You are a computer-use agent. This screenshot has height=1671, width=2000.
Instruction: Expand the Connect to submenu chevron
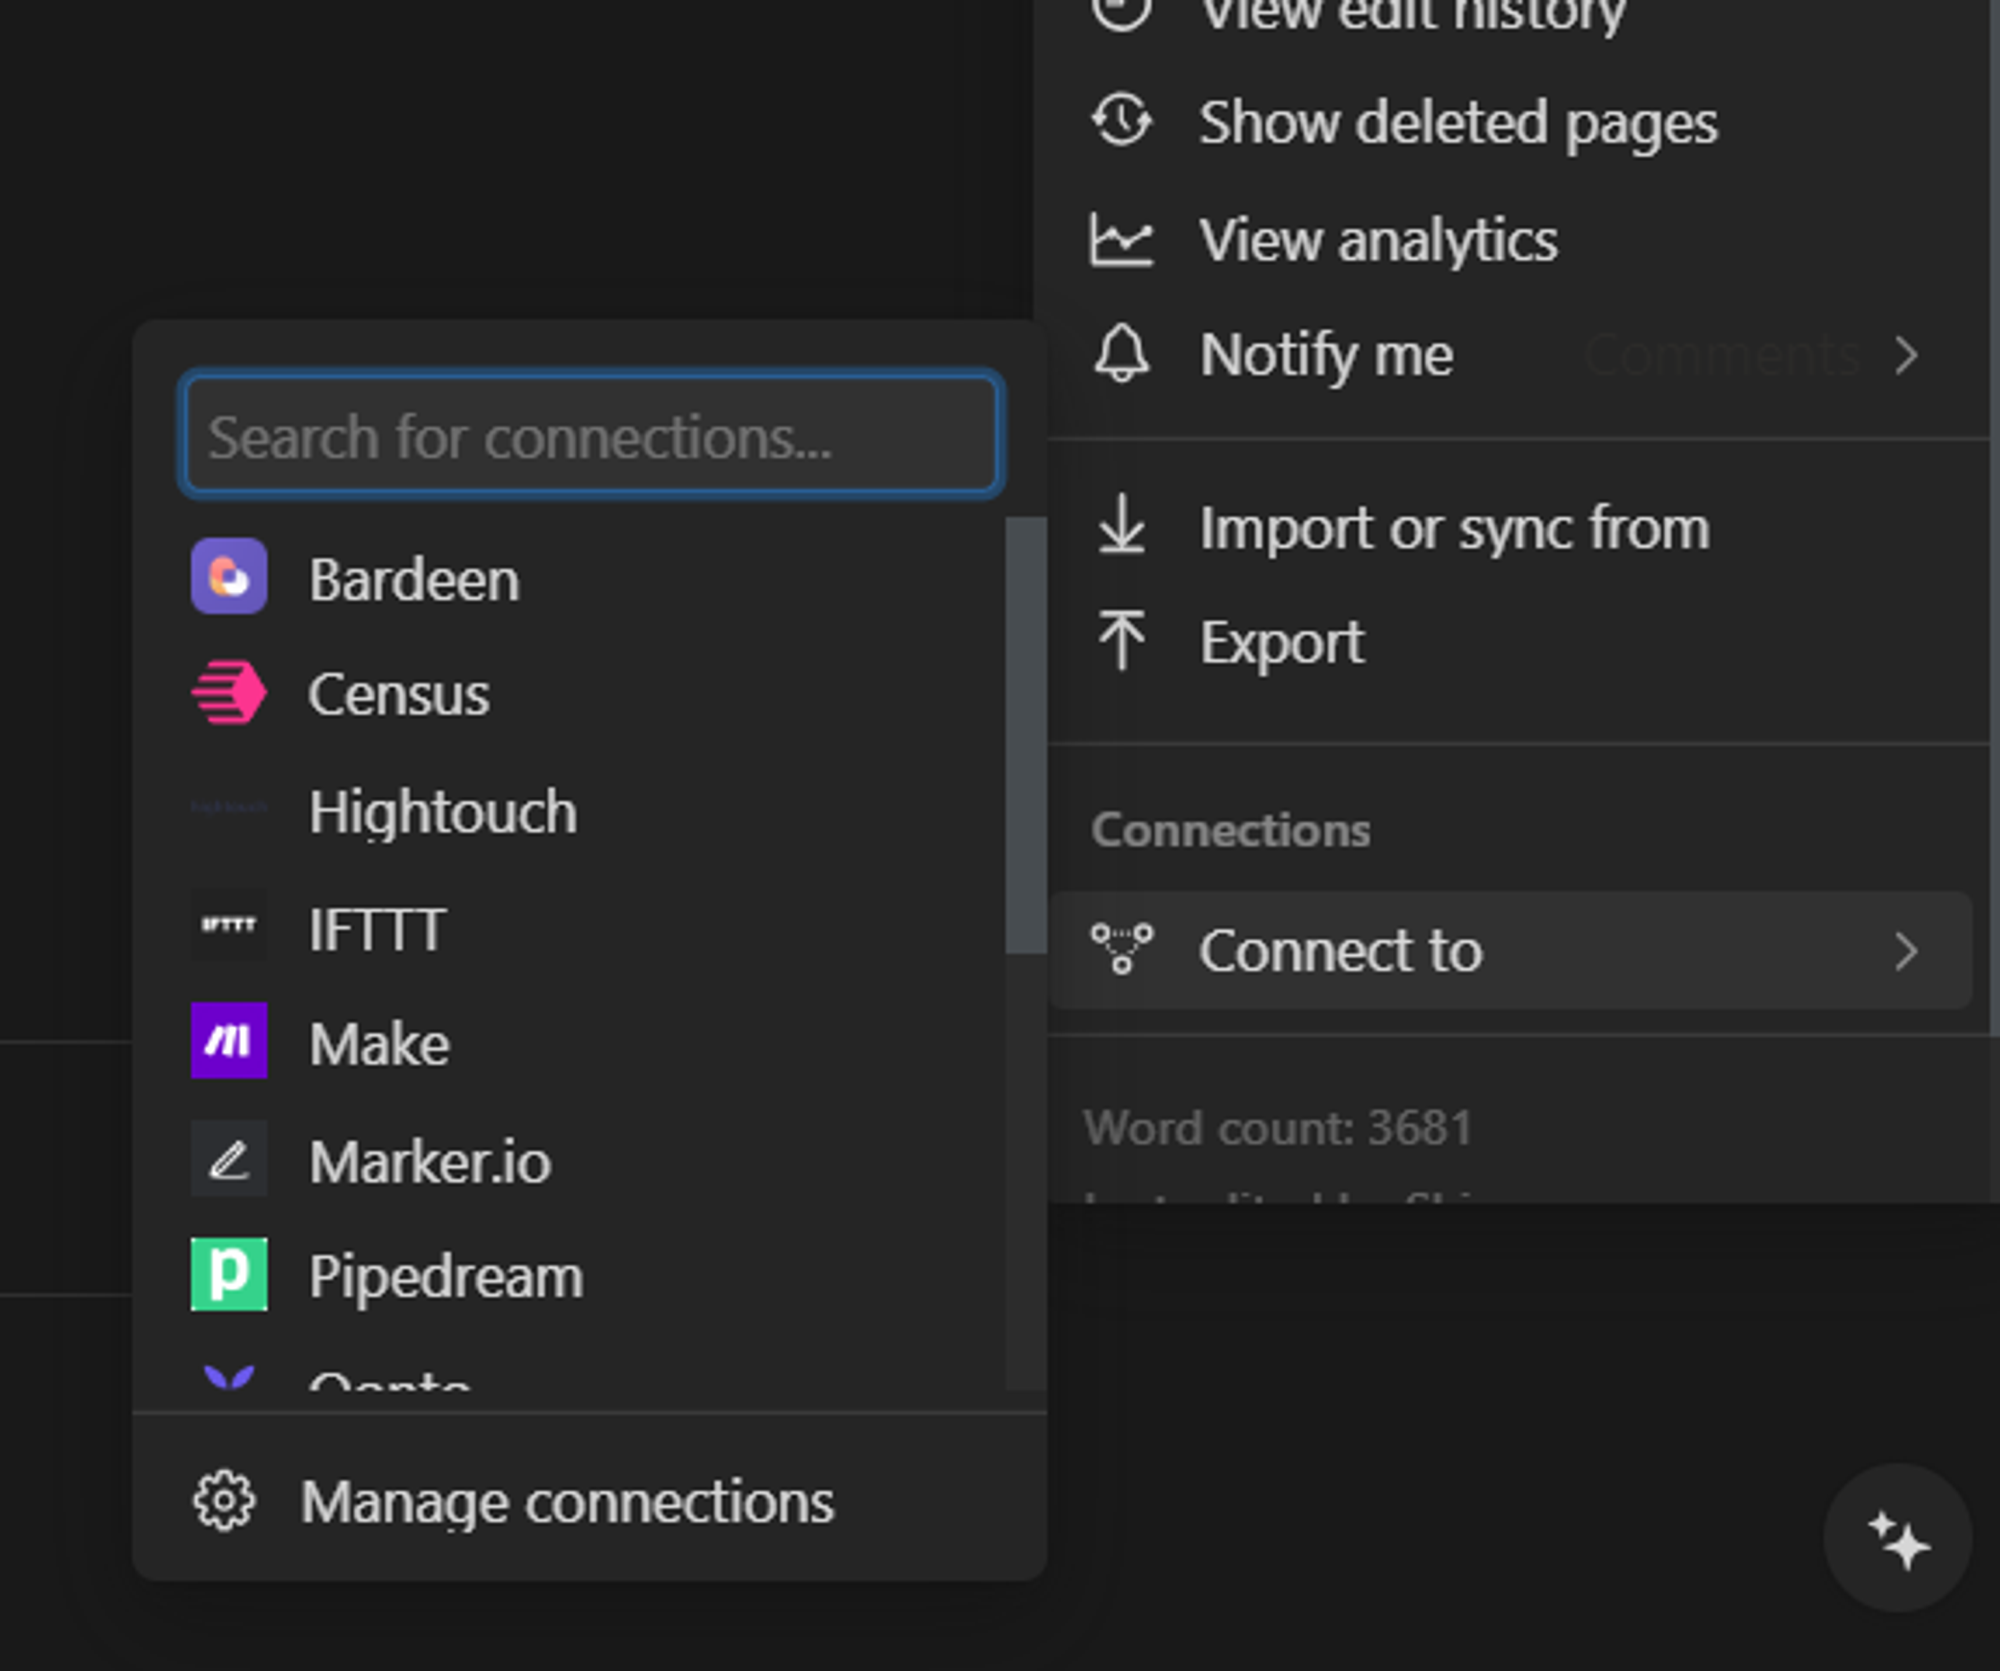[x=1906, y=951]
